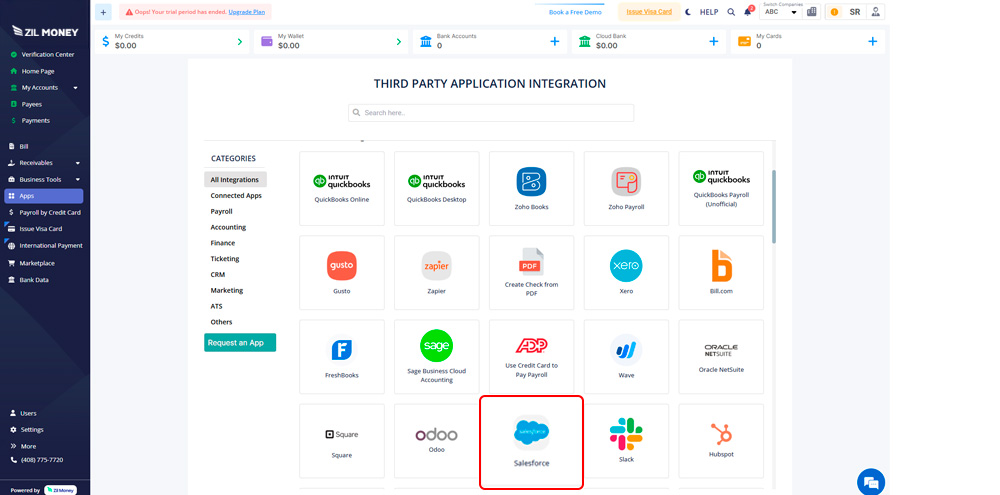
Task: Open Verification Center in sidebar
Action: tap(44, 54)
